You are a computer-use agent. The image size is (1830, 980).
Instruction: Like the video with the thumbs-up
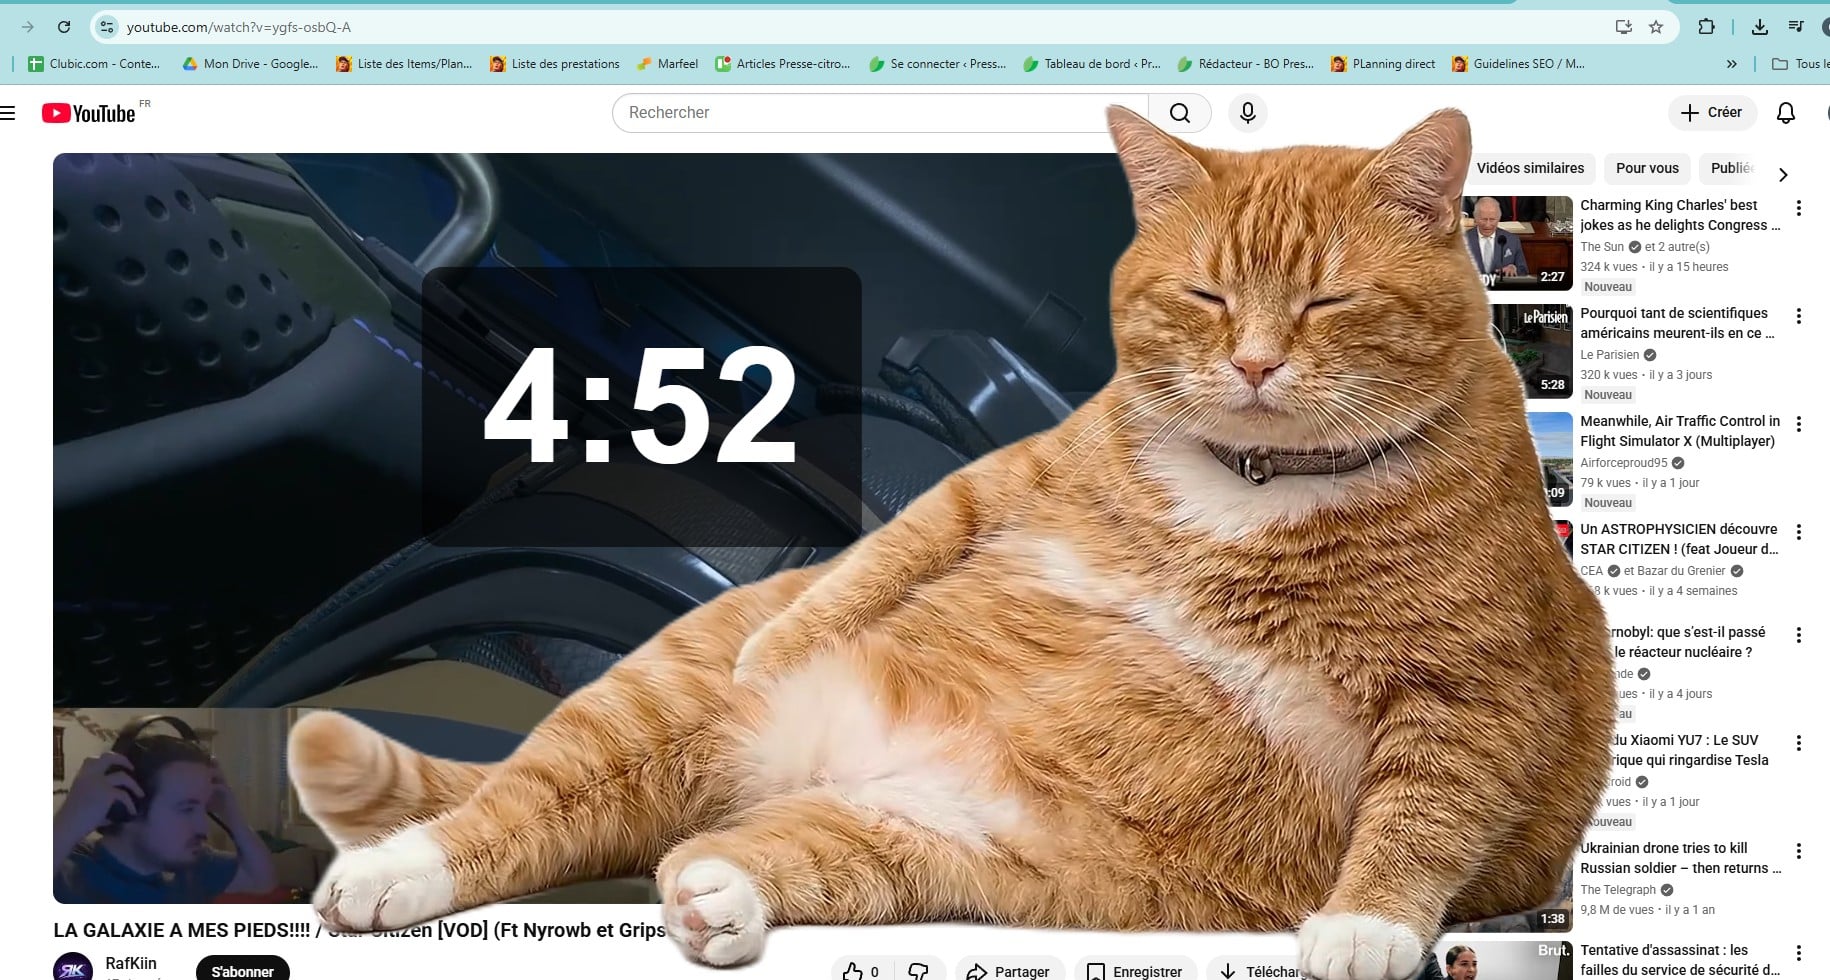[x=853, y=969]
